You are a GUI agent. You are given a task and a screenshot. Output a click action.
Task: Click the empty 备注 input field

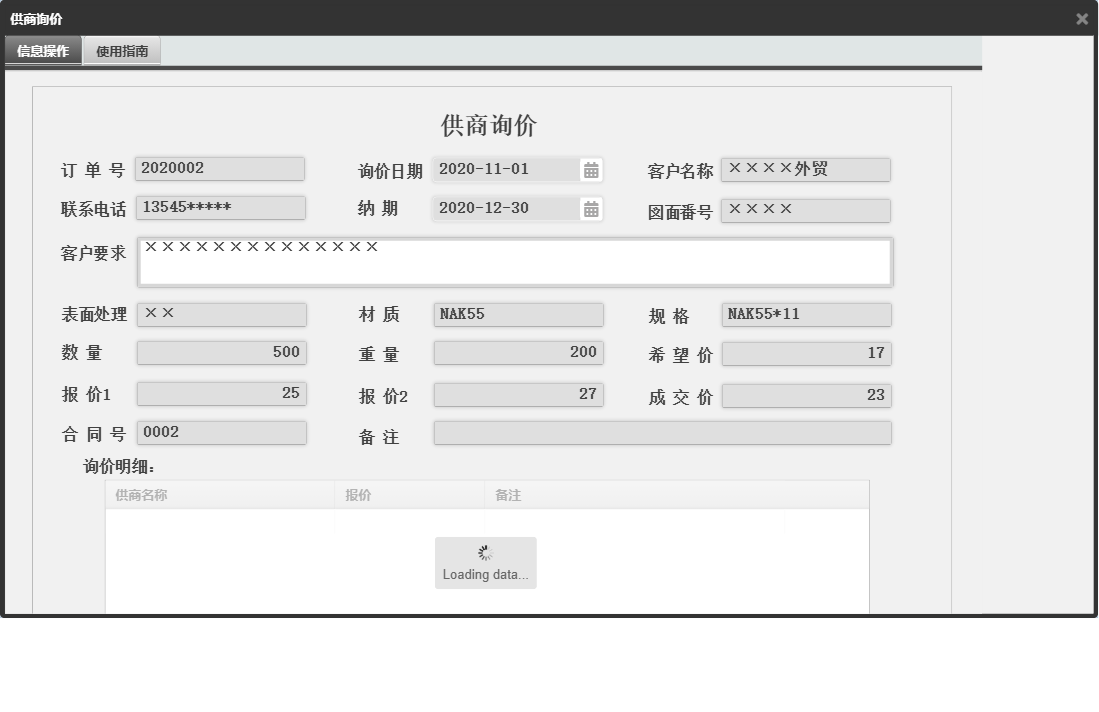pyautogui.click(x=660, y=432)
